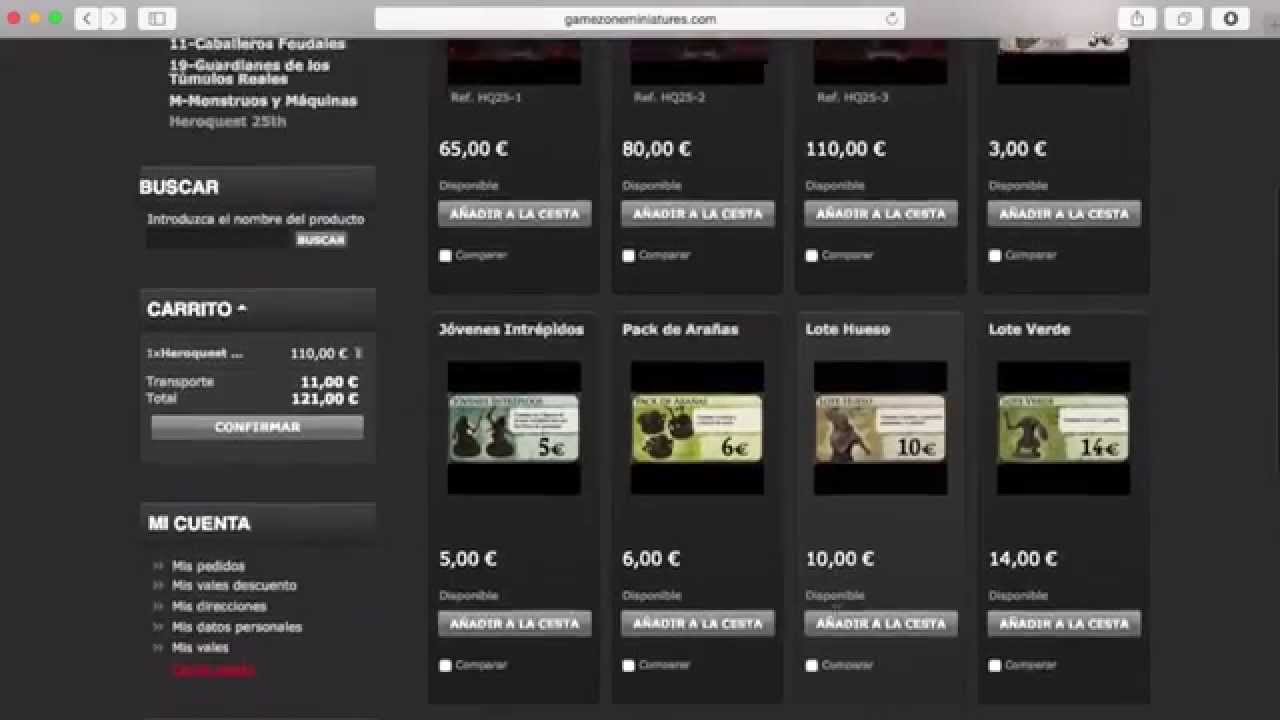The height and width of the screenshot is (720, 1280).
Task: Click the 121,00 € cart total
Action: (325, 399)
